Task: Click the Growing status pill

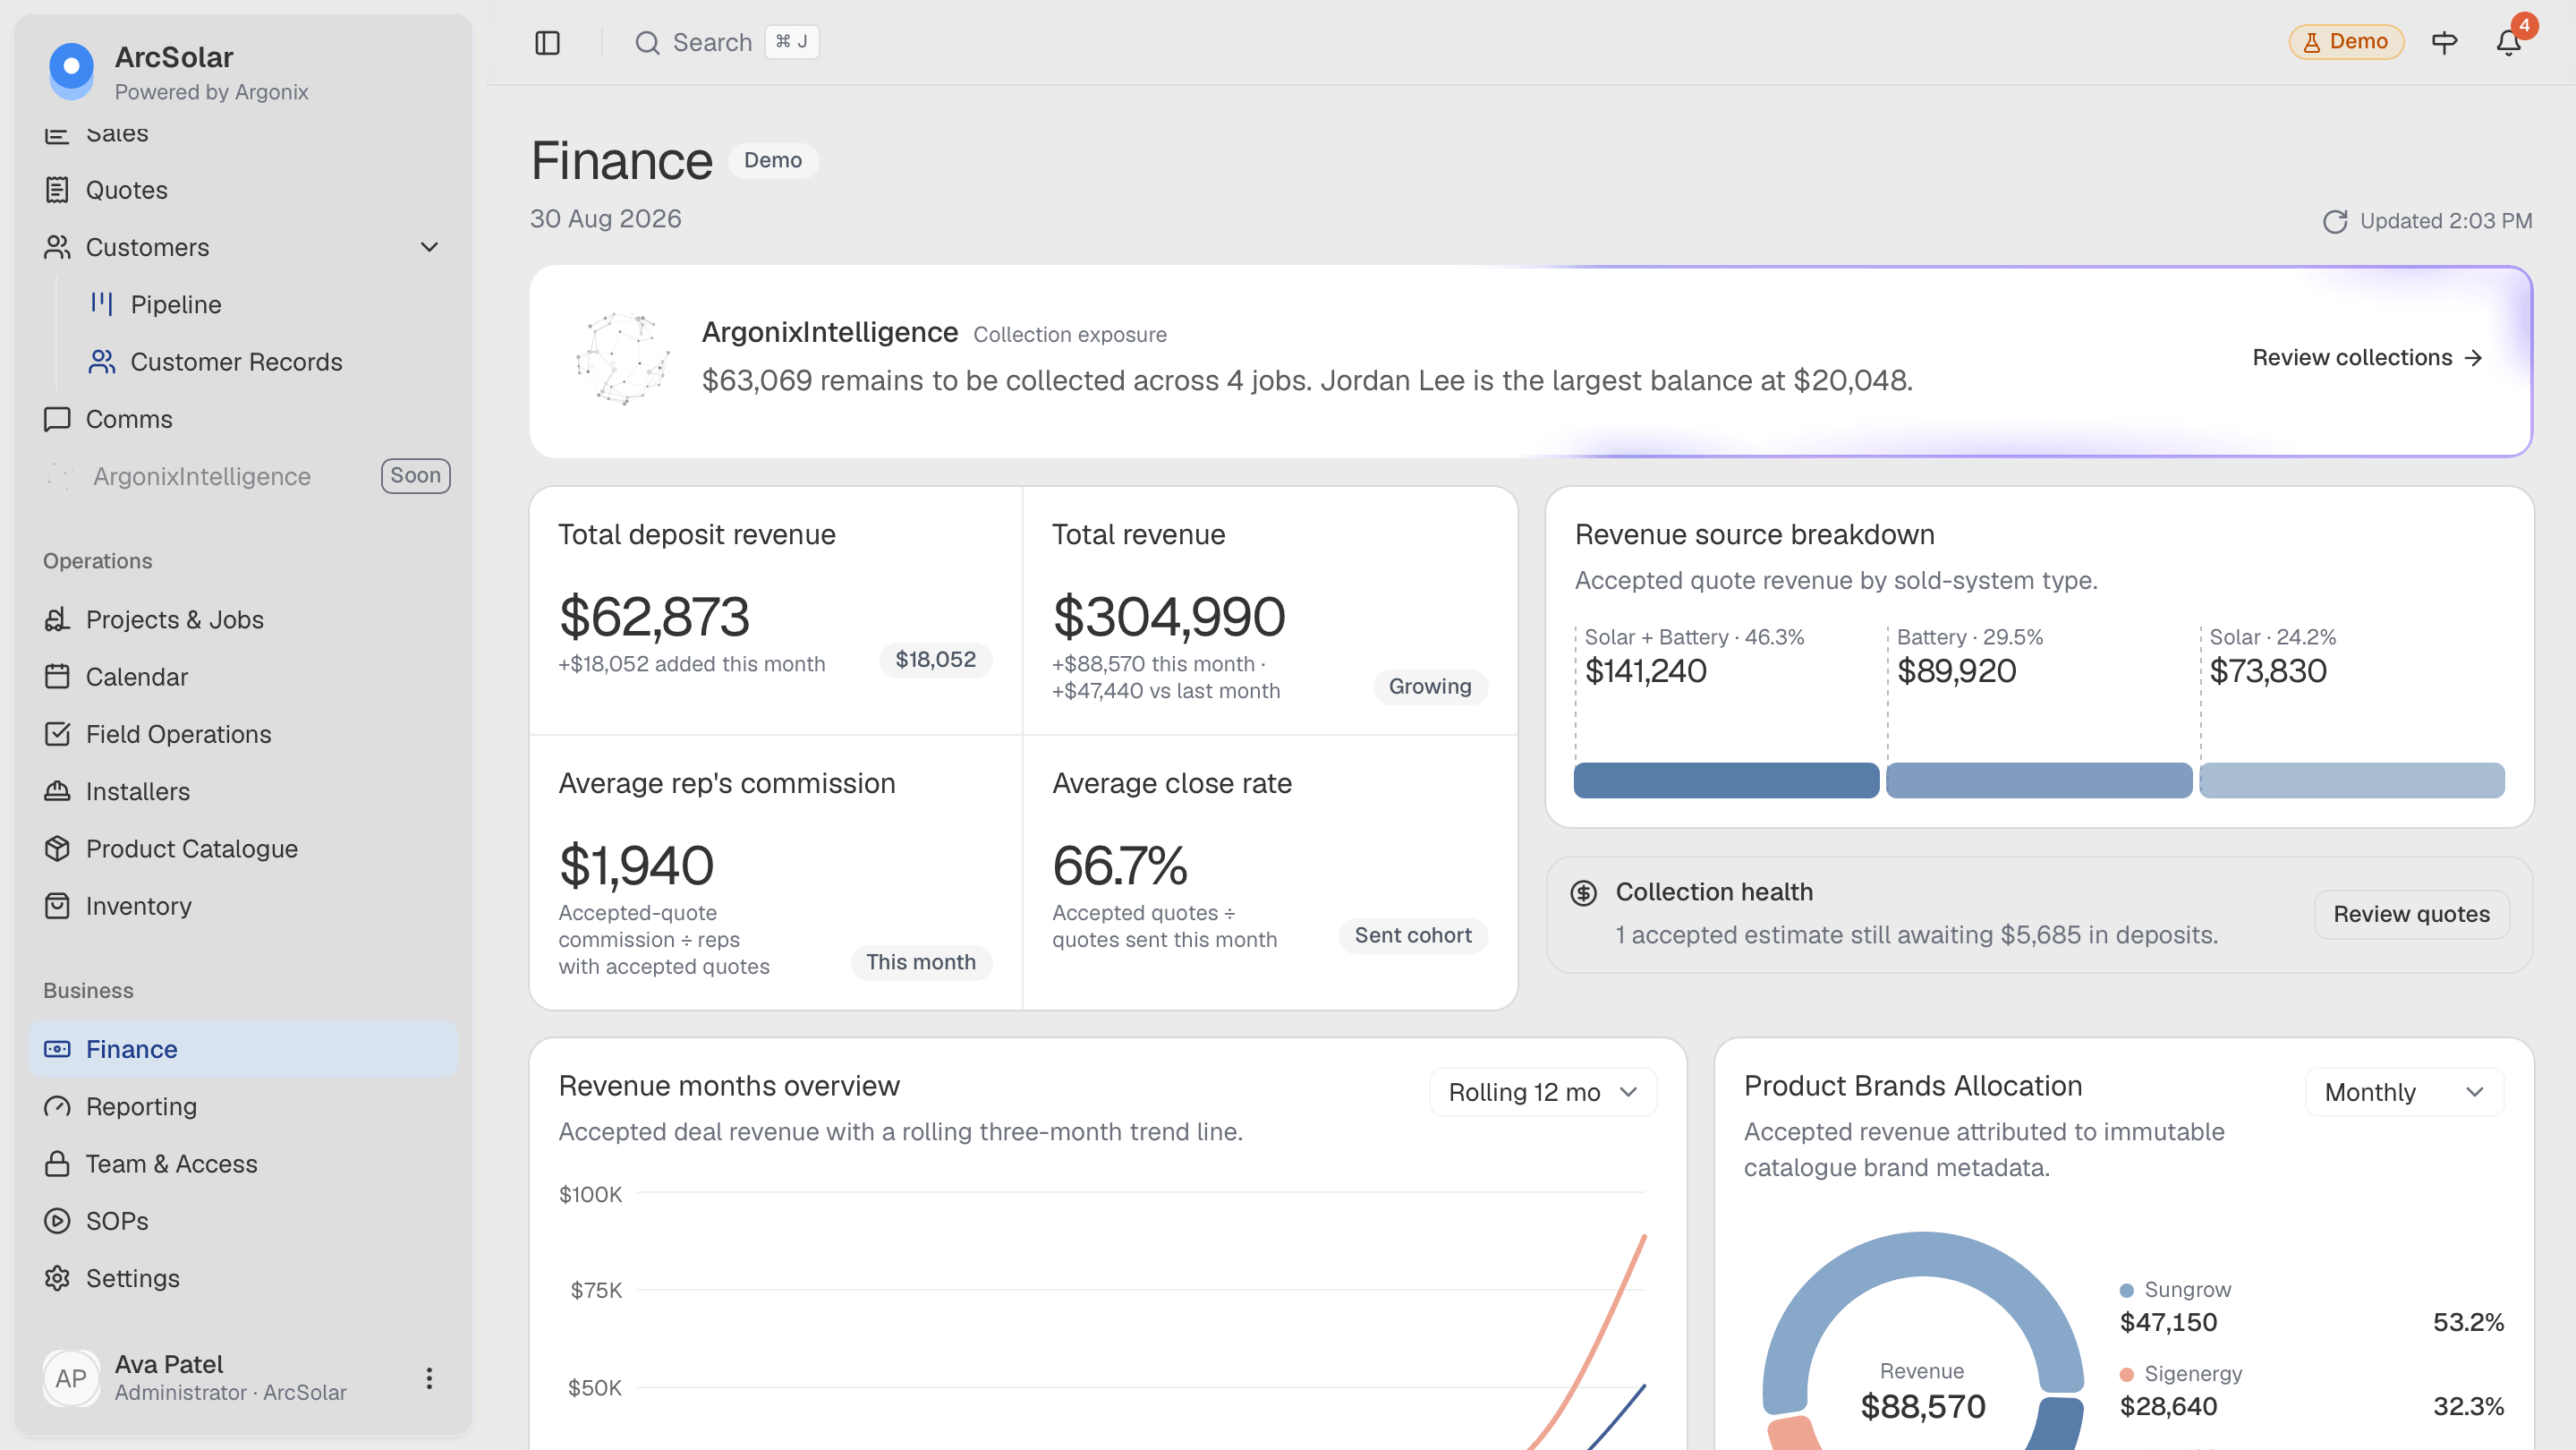Action: click(1430, 686)
